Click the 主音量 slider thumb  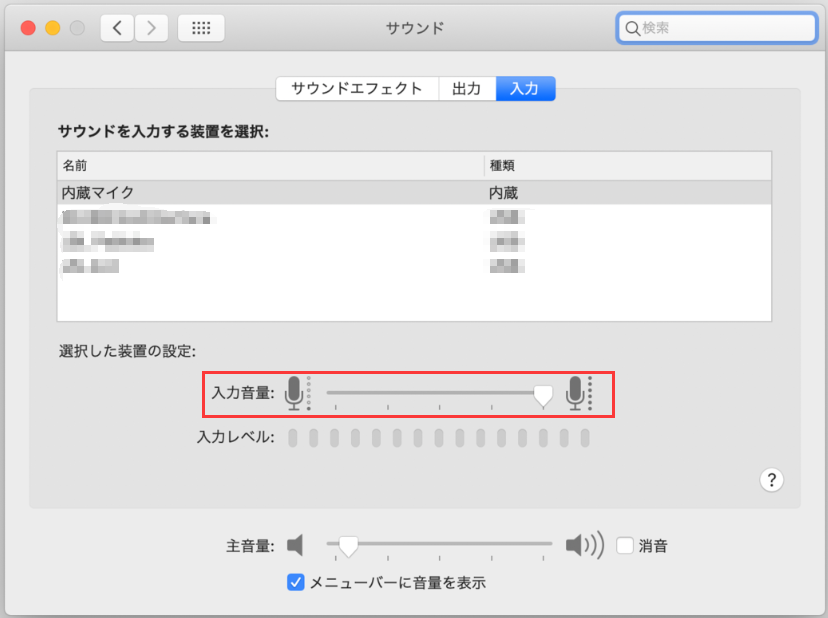click(x=348, y=546)
